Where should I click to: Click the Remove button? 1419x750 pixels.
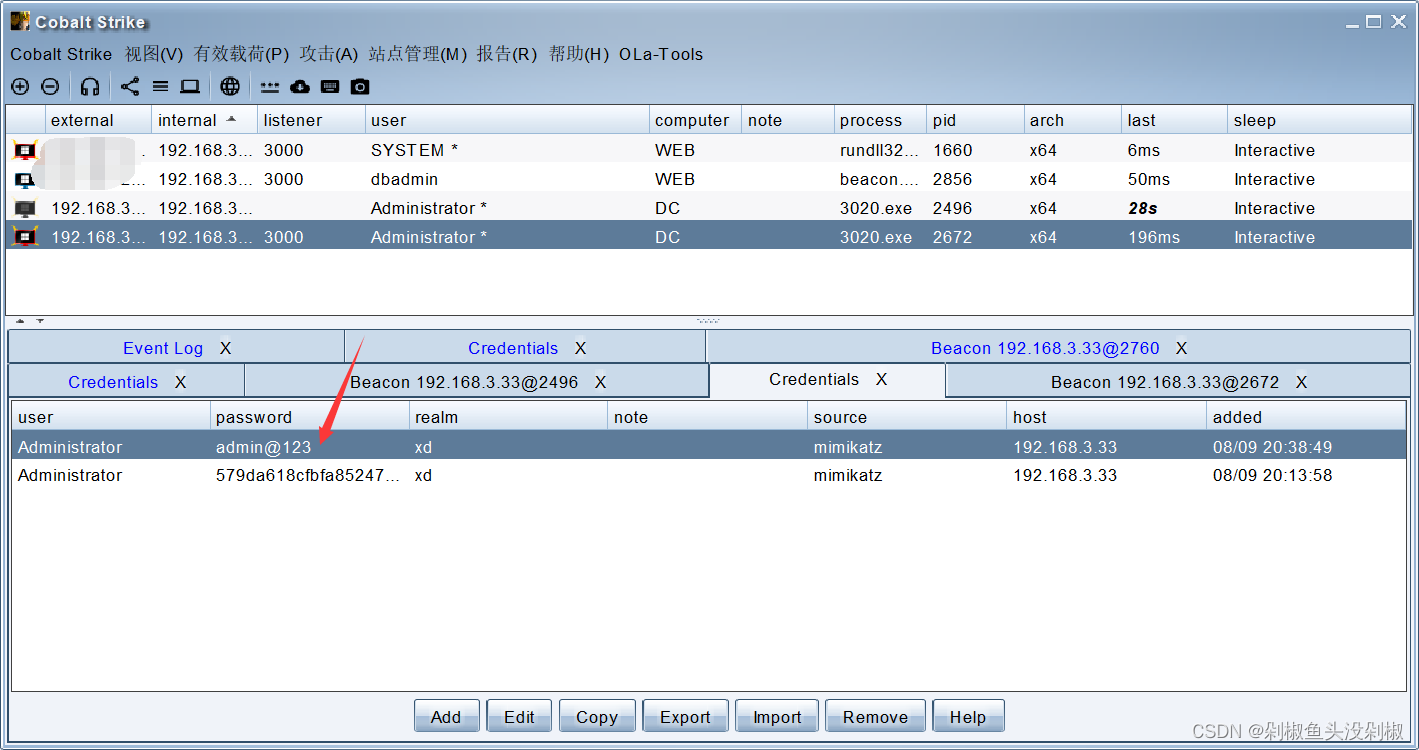(875, 716)
